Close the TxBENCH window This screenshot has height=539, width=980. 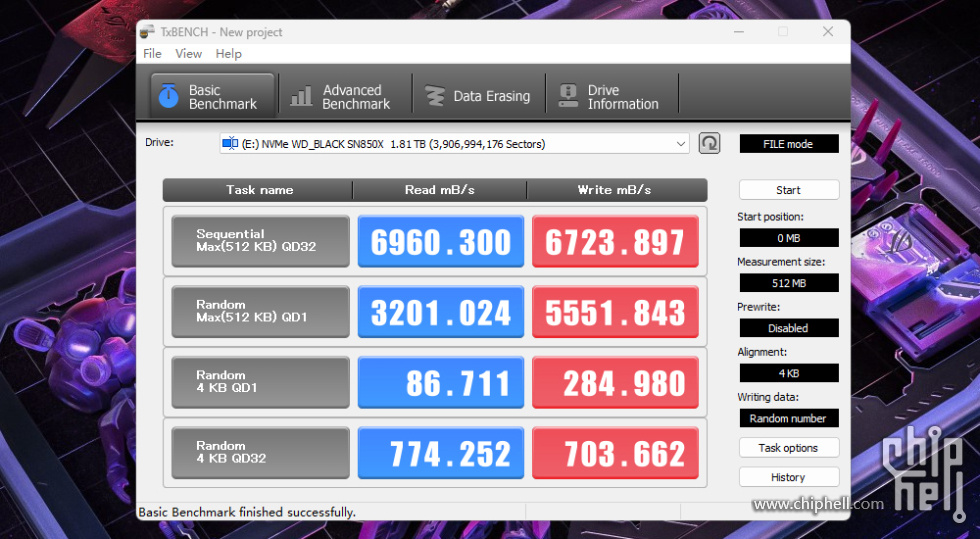[828, 31]
